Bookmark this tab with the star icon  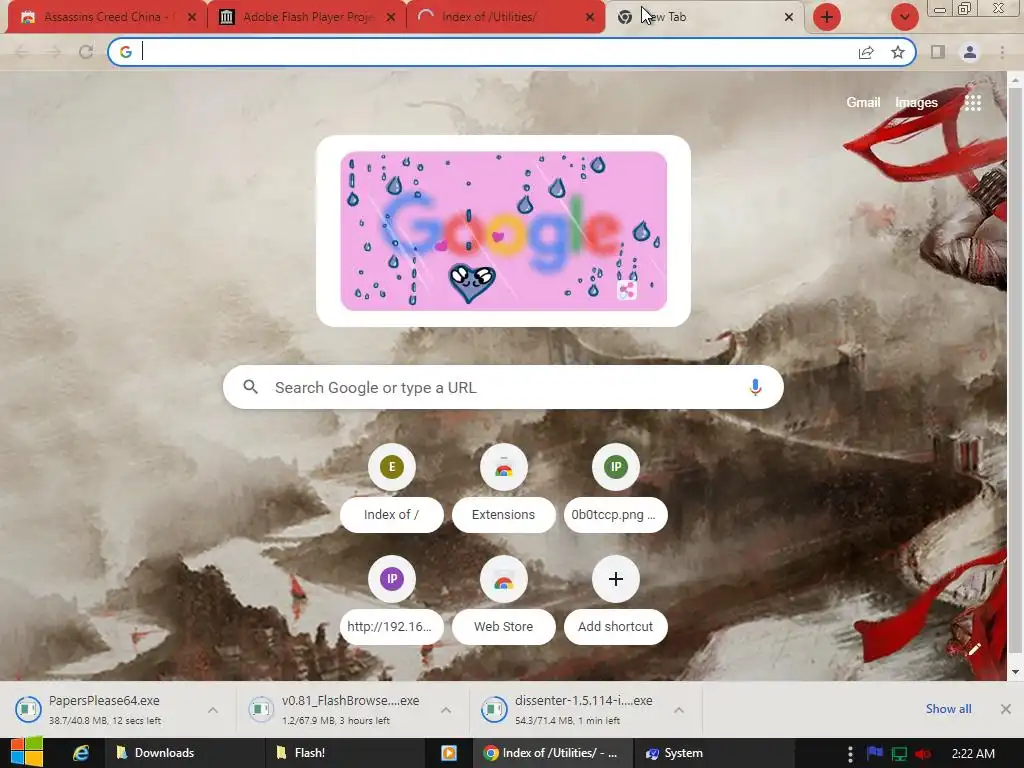click(x=898, y=52)
